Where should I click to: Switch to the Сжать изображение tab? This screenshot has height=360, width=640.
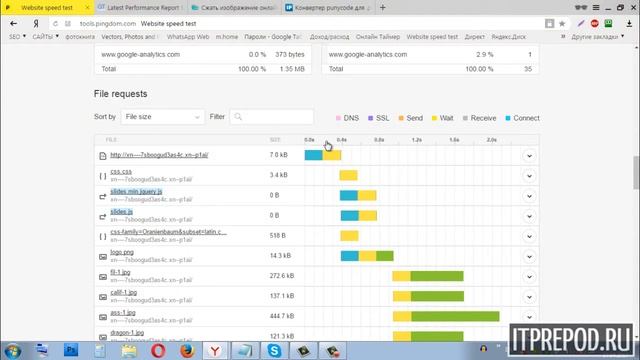coord(235,7)
